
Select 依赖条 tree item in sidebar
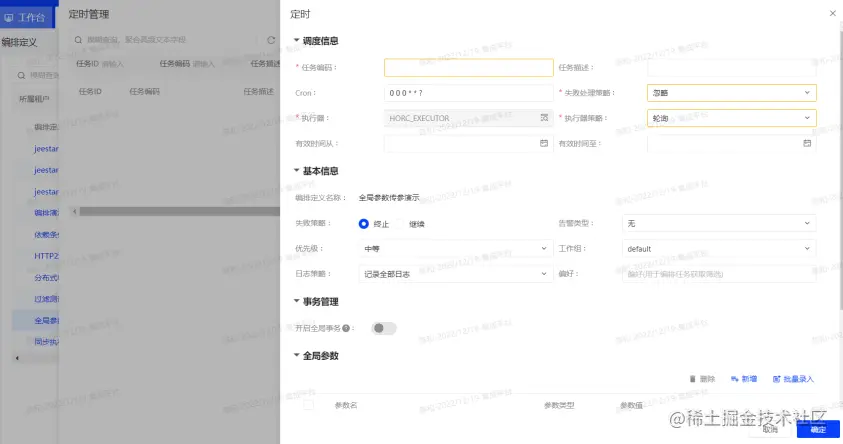tap(46, 234)
